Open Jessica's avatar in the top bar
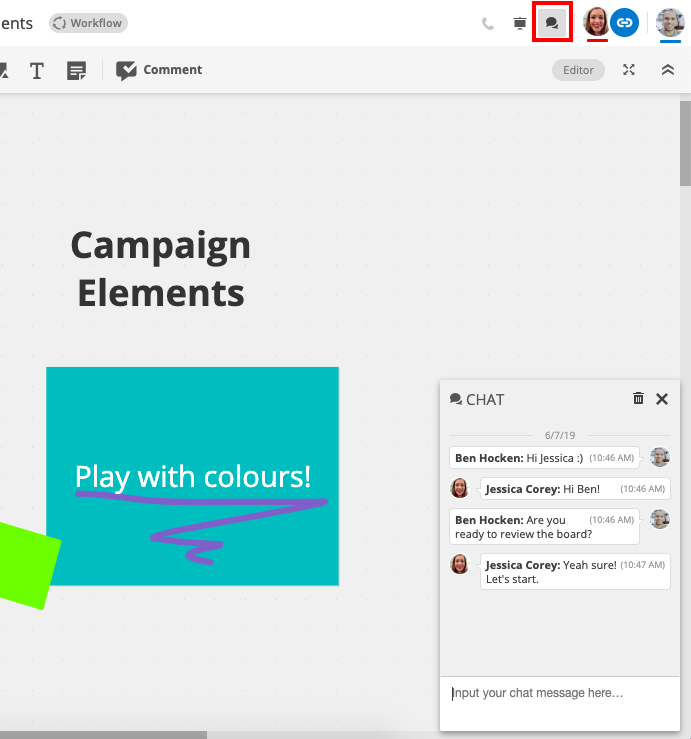 point(596,22)
